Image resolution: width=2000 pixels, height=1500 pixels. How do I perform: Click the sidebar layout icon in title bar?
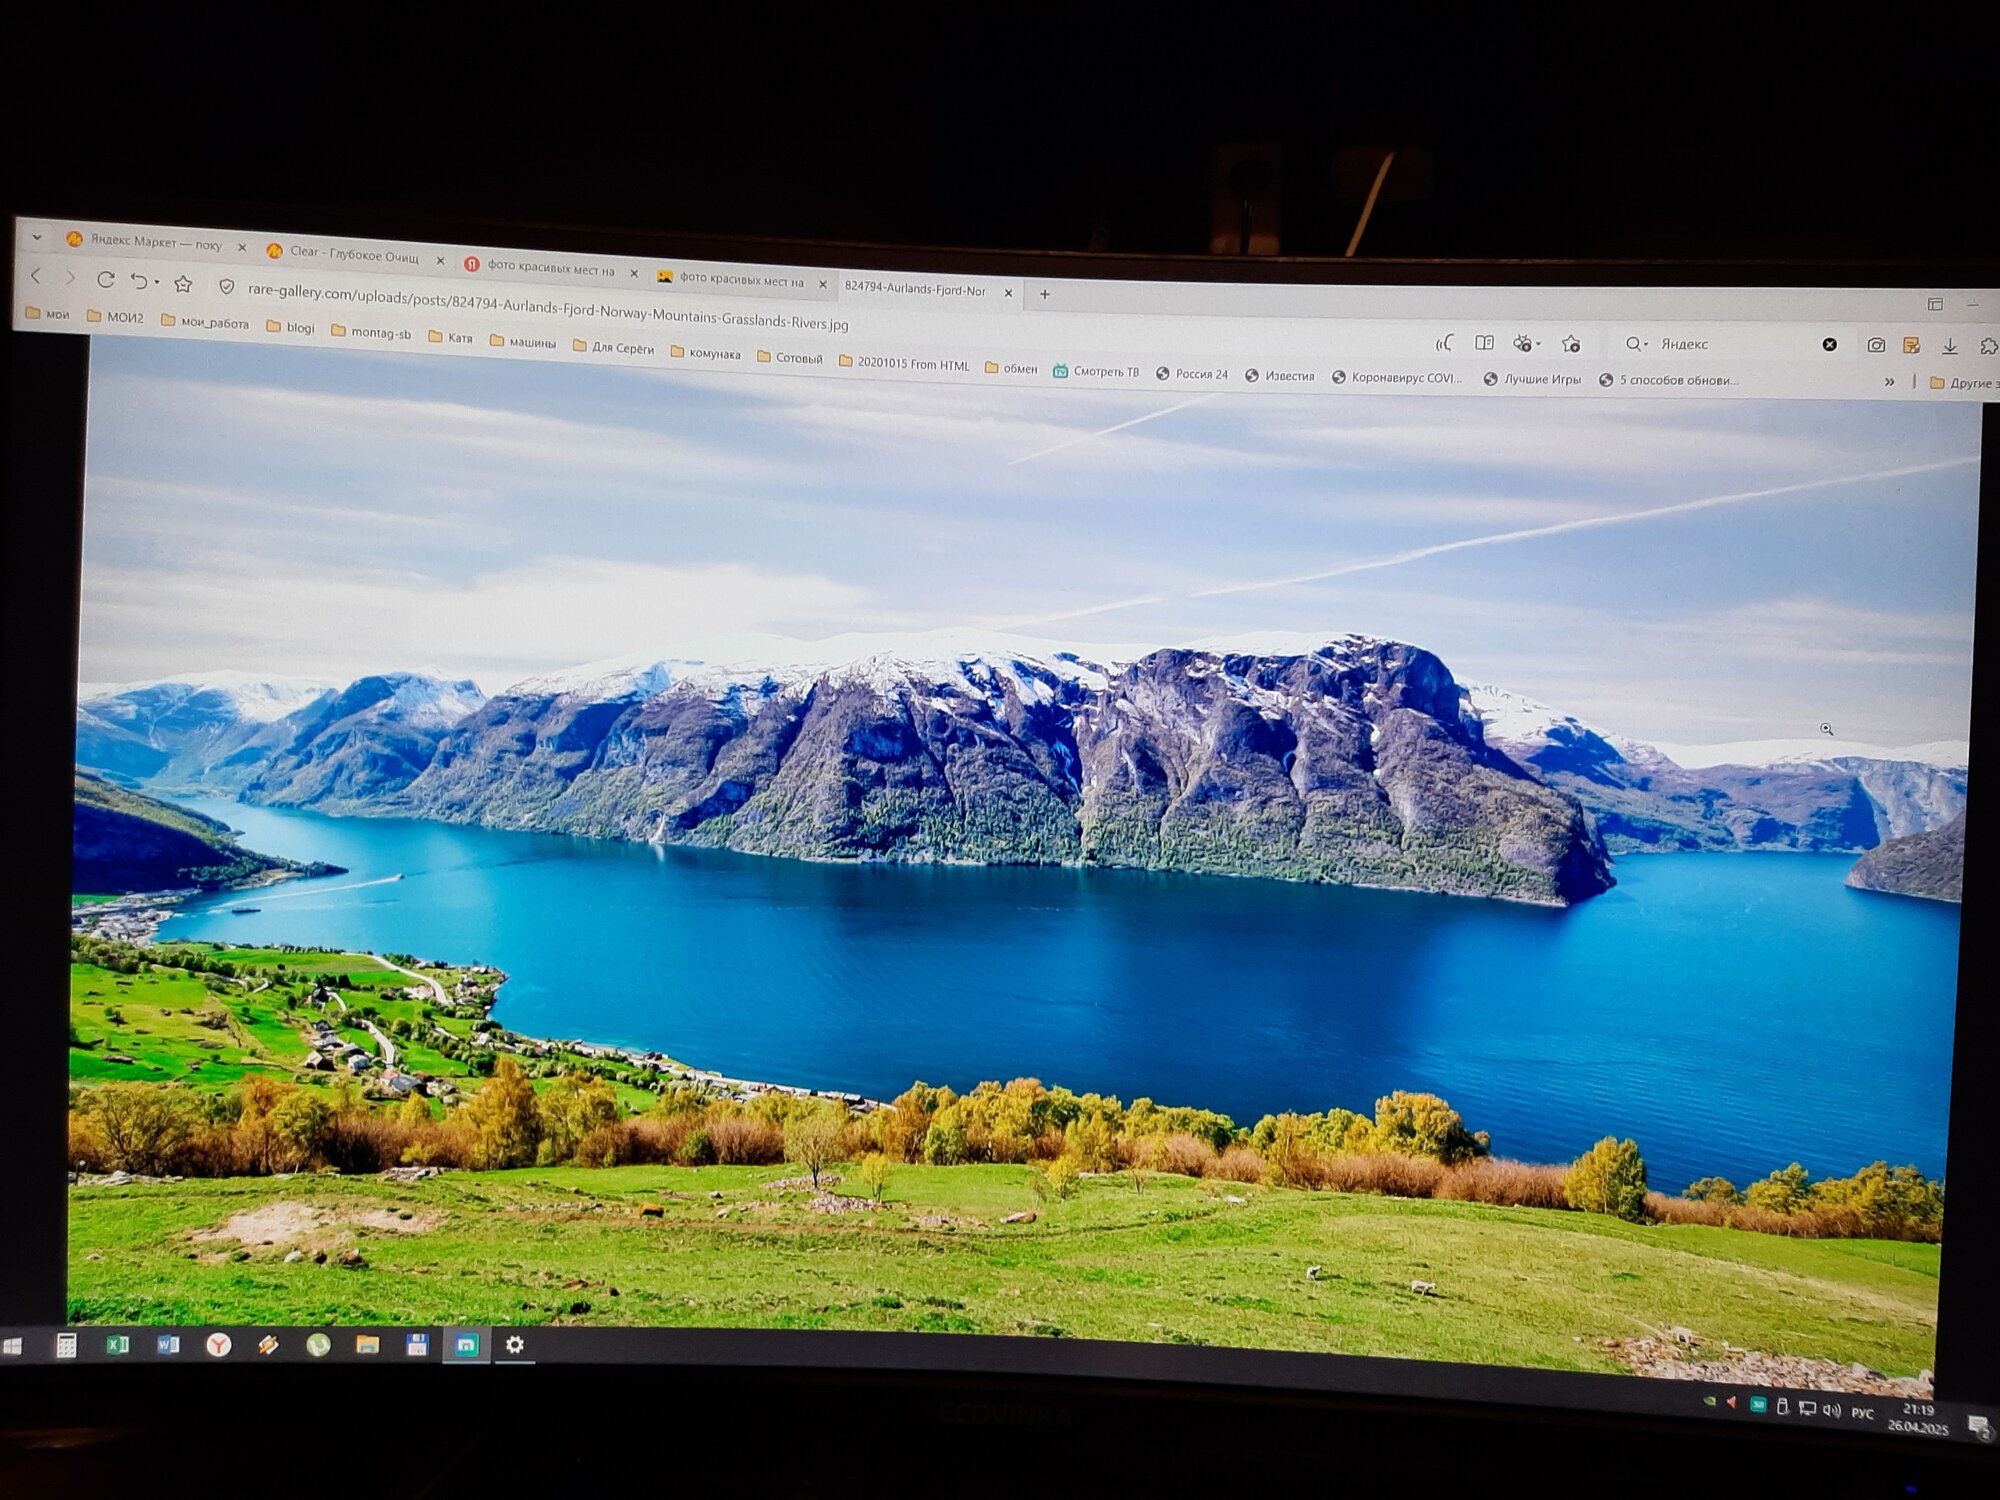click(x=1935, y=304)
